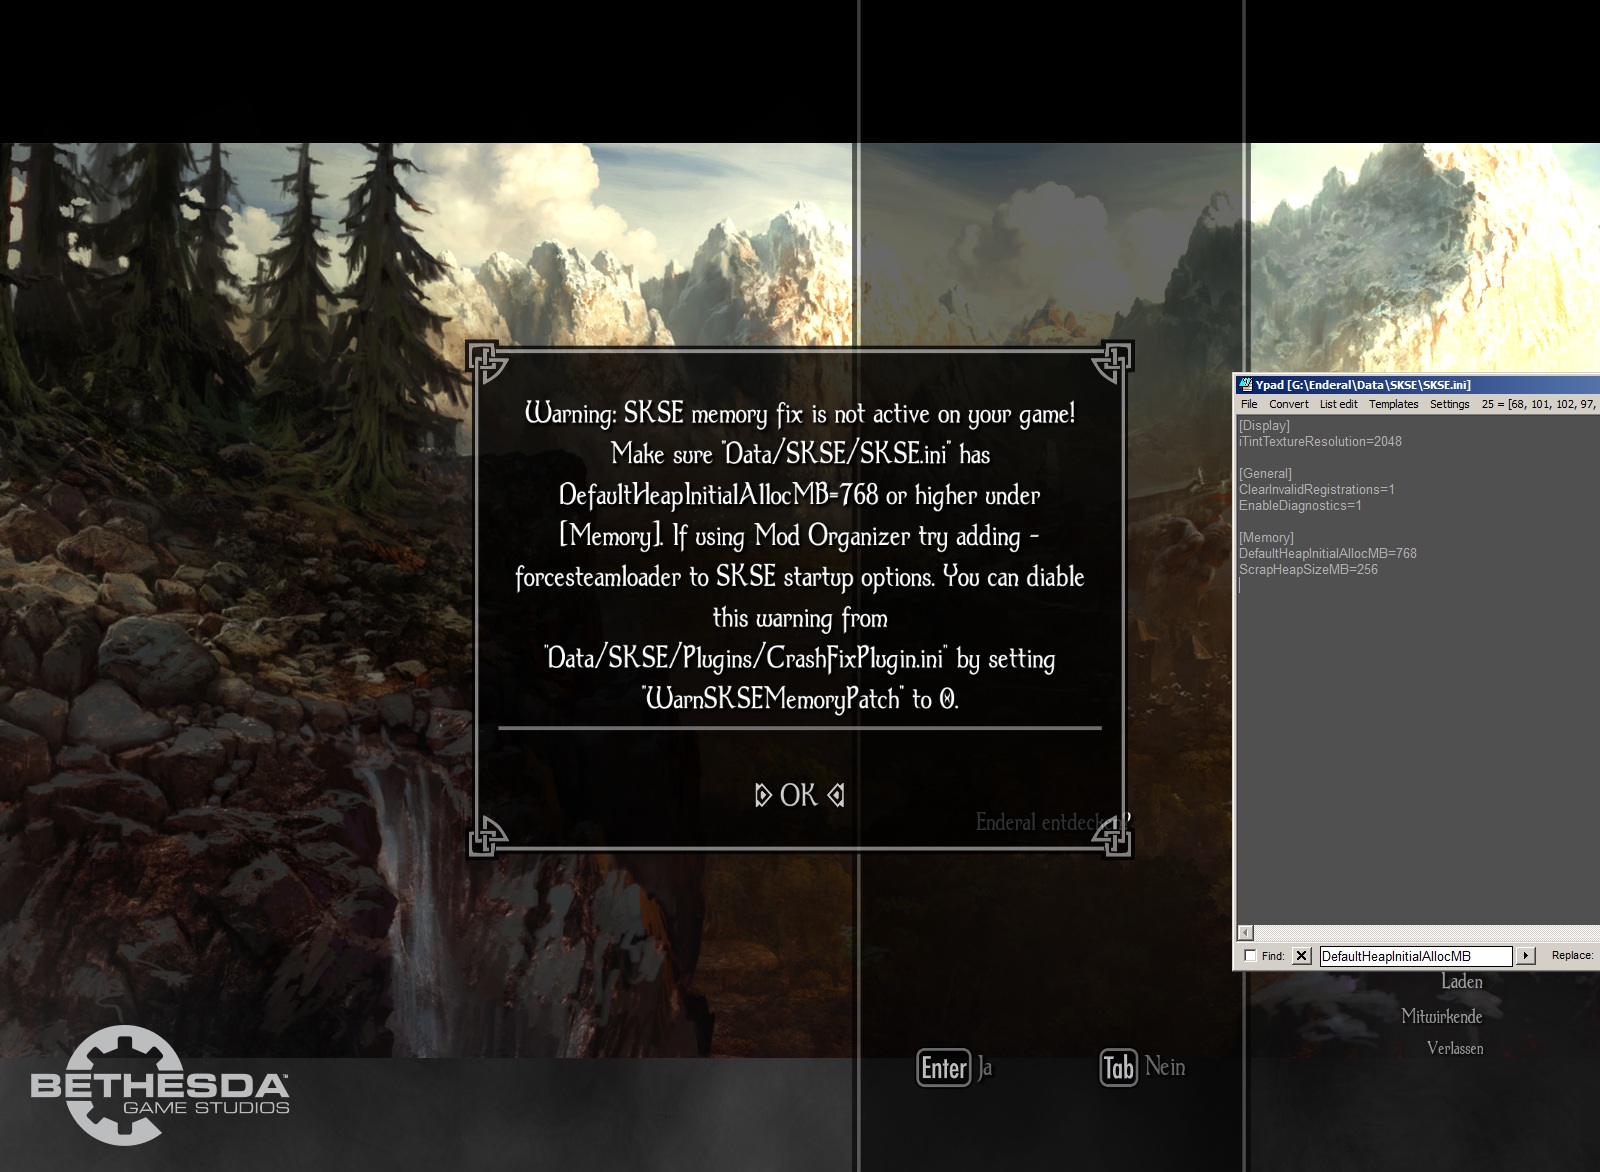Click the Tab key icon for Nein
This screenshot has width=1600, height=1172.
pos(1118,1068)
